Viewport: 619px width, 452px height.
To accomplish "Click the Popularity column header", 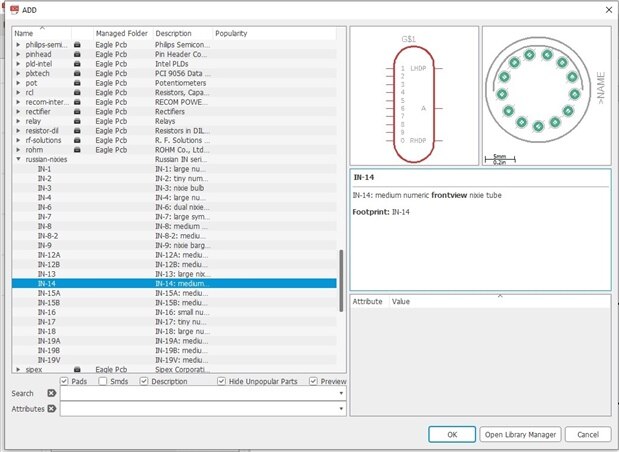I will 232,33.
